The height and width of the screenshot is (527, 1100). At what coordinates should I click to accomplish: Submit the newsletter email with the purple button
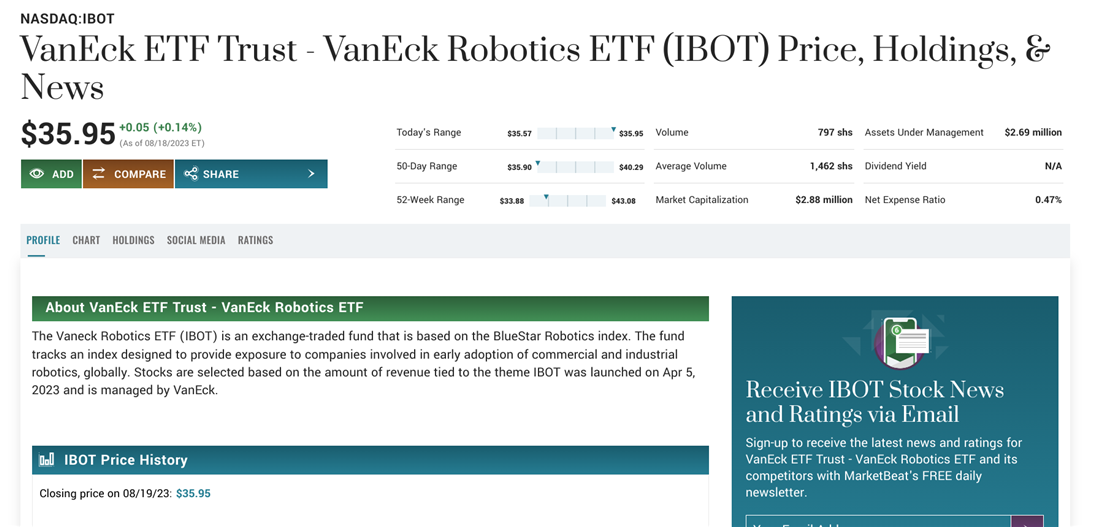tap(1027, 521)
